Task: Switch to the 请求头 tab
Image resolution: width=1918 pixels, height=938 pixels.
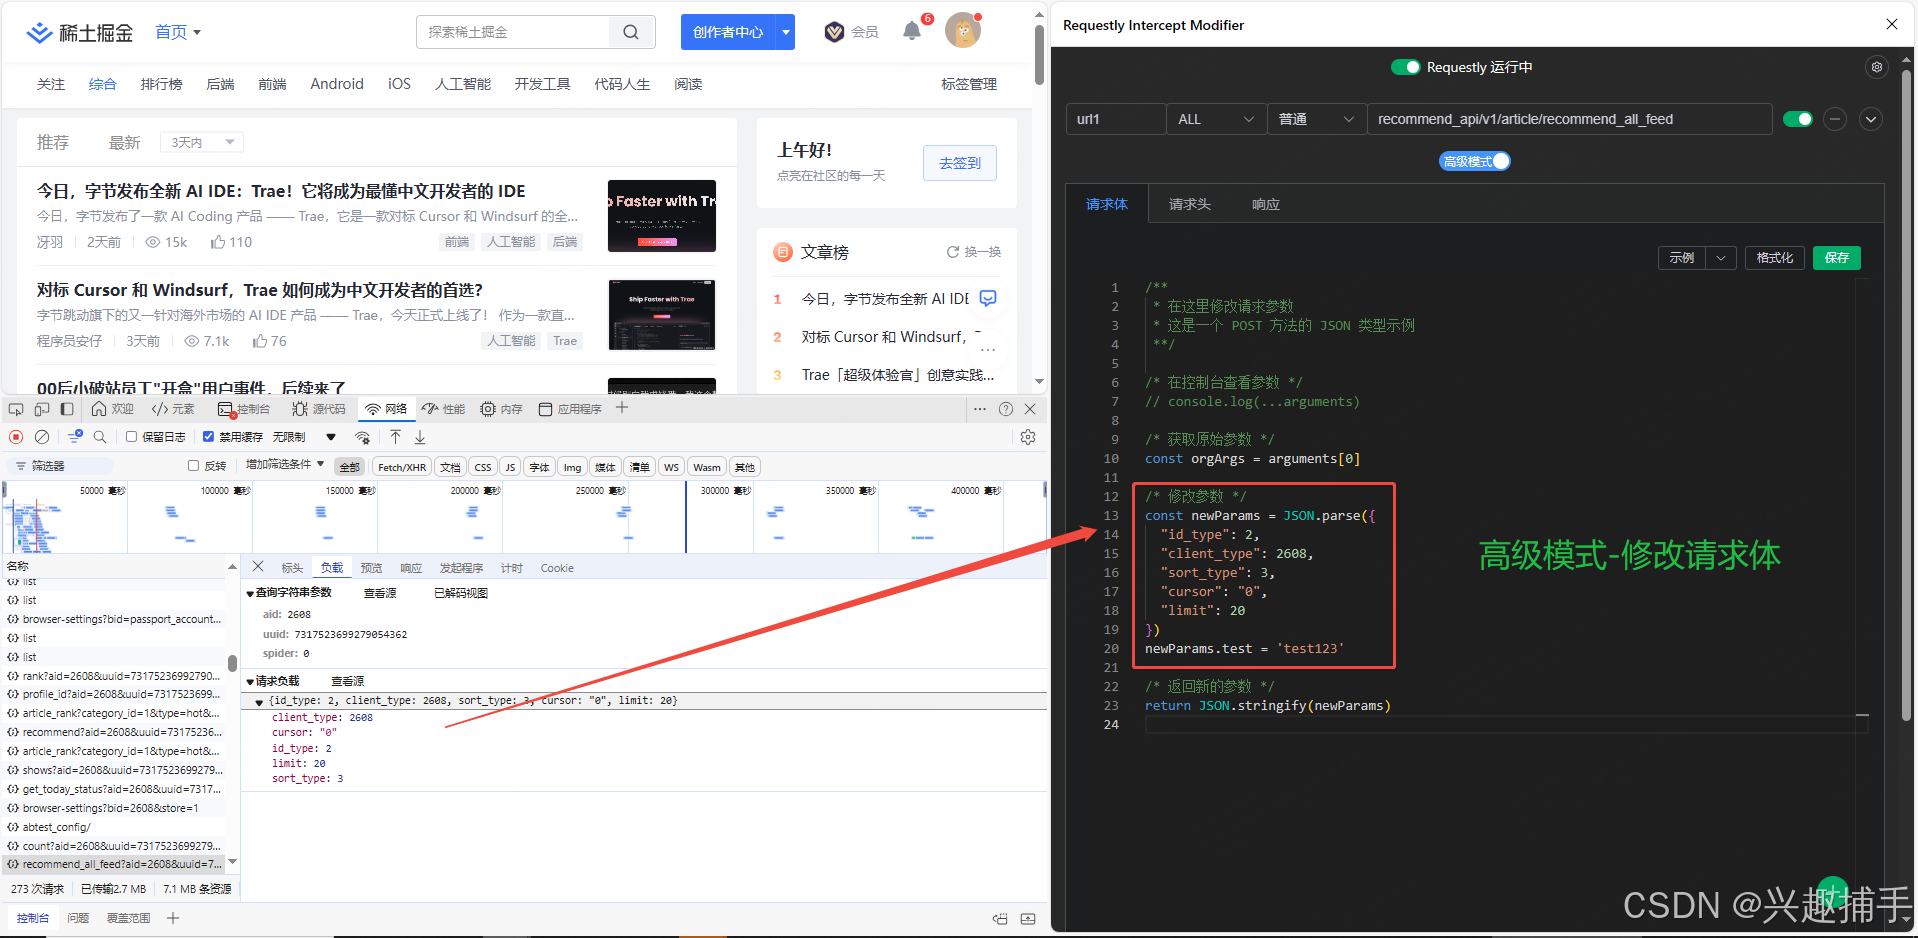Action: coord(1189,203)
